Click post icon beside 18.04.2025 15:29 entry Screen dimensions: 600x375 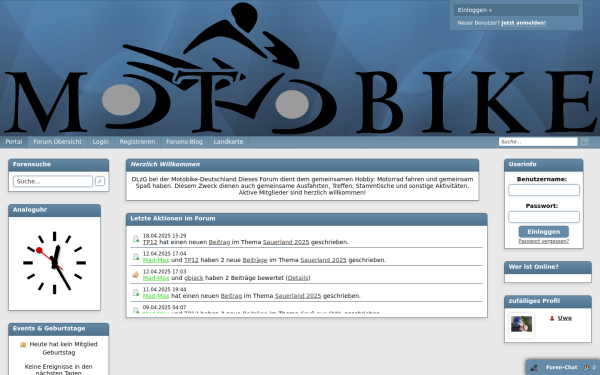coord(135,239)
